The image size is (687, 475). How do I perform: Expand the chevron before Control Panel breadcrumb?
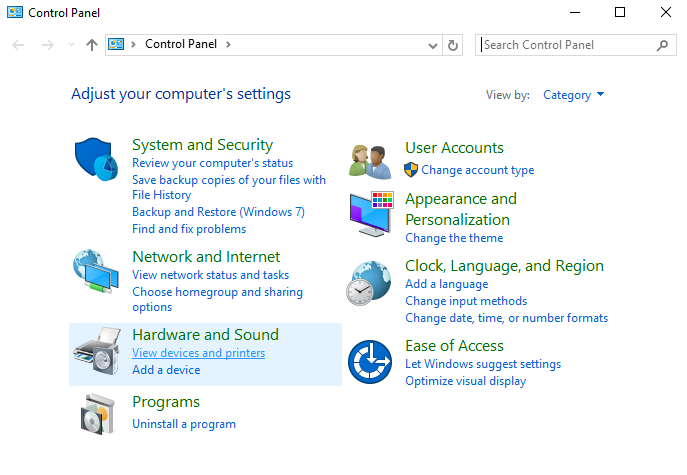pos(133,45)
